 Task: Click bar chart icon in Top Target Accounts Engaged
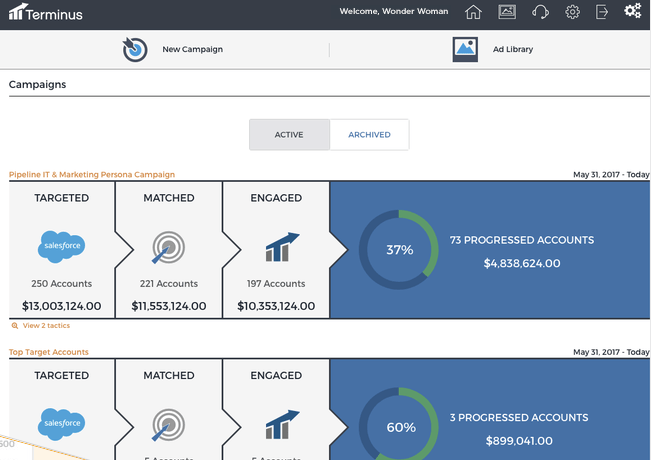(282, 425)
